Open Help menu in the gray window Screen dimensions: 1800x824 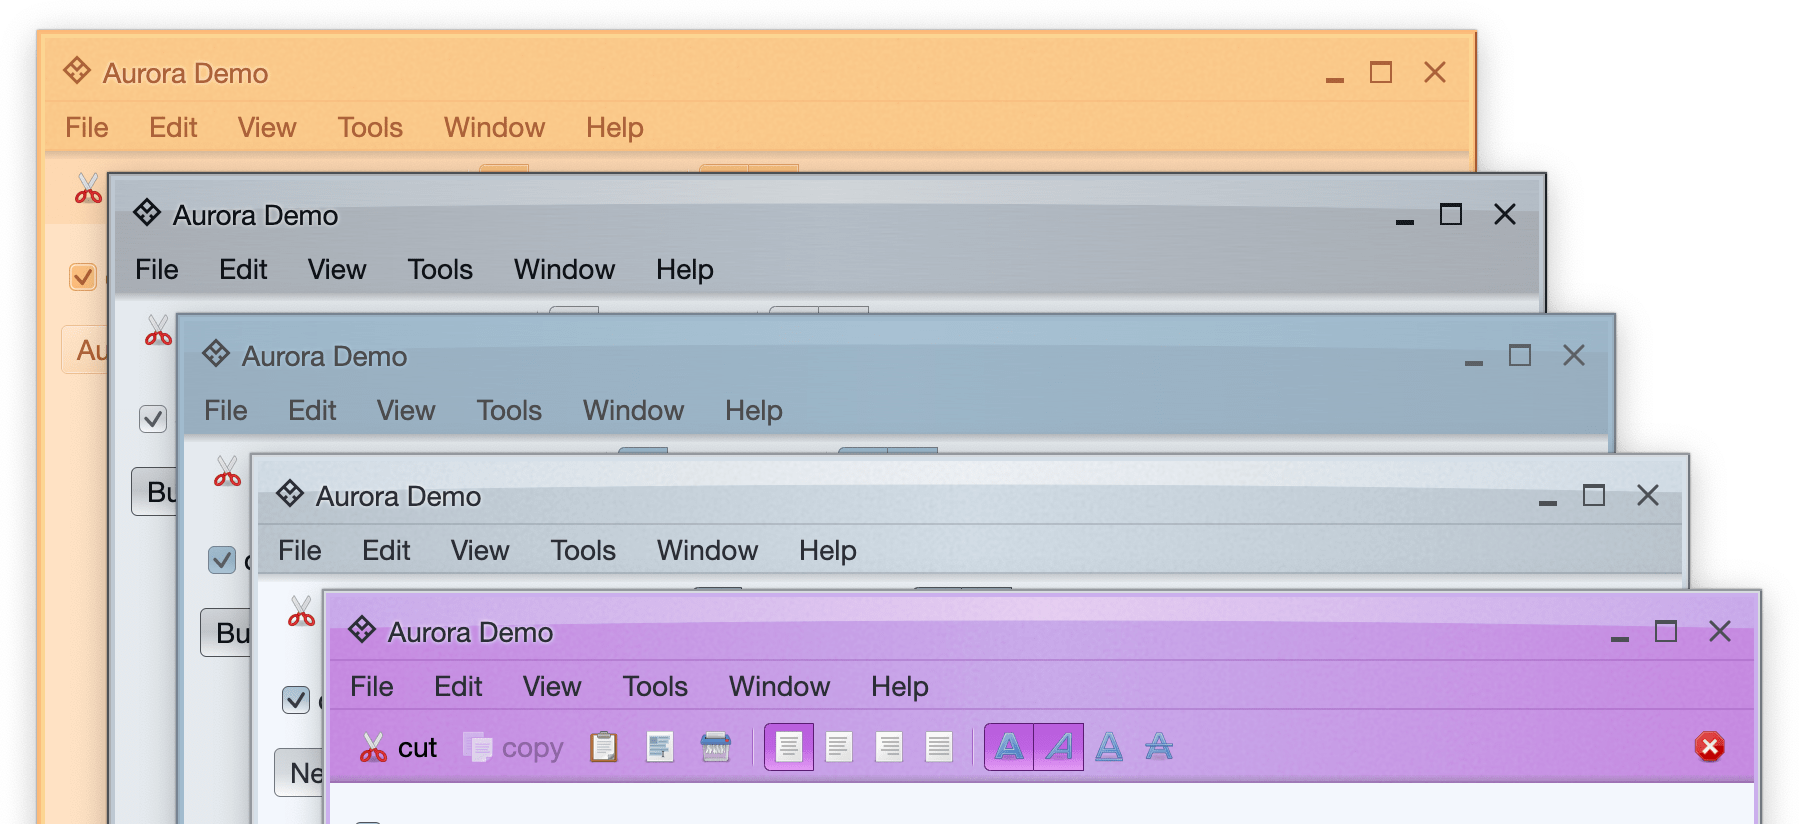685,270
